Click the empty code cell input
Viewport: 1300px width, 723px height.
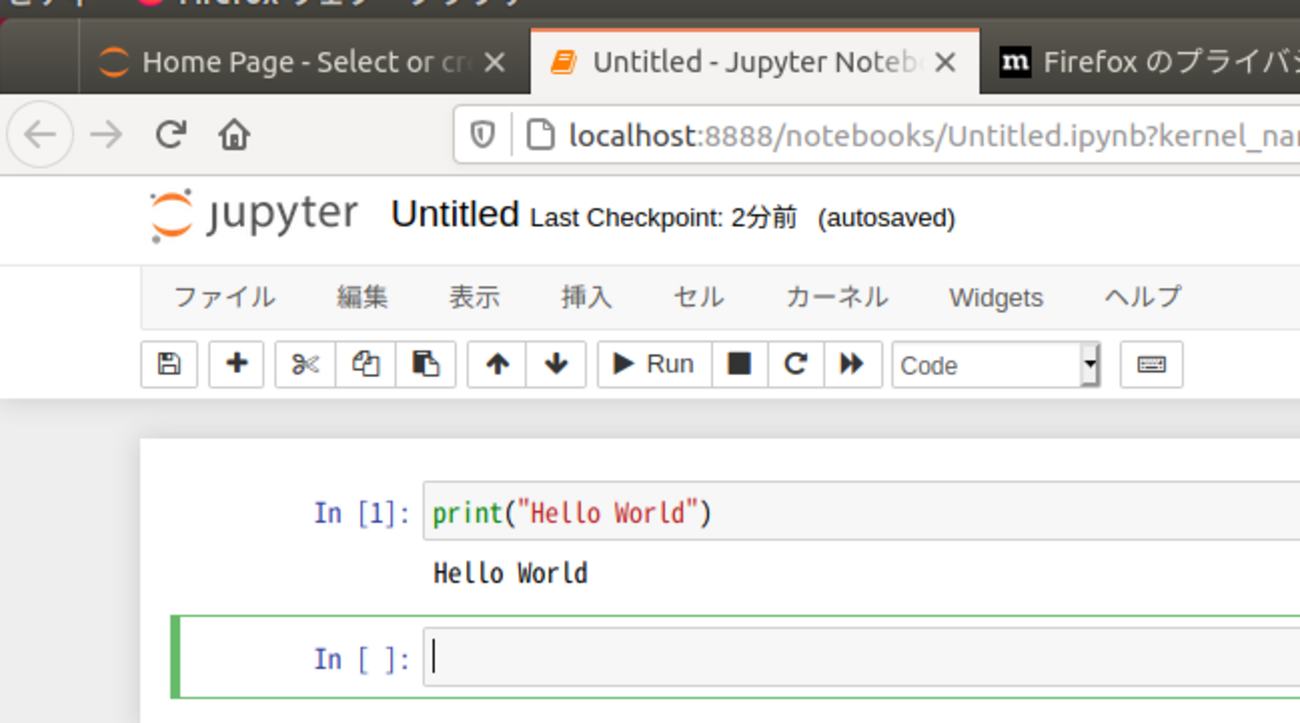point(860,658)
